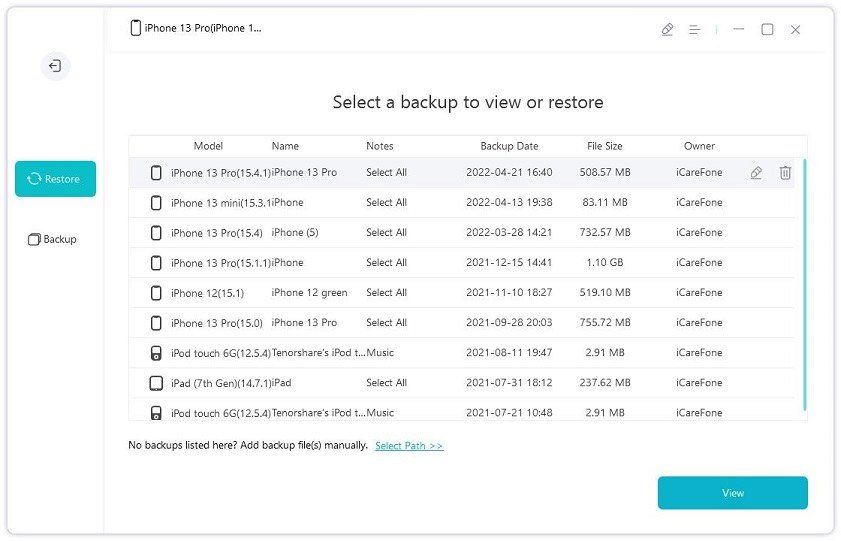Select backup named iPhone (5)

461,233
